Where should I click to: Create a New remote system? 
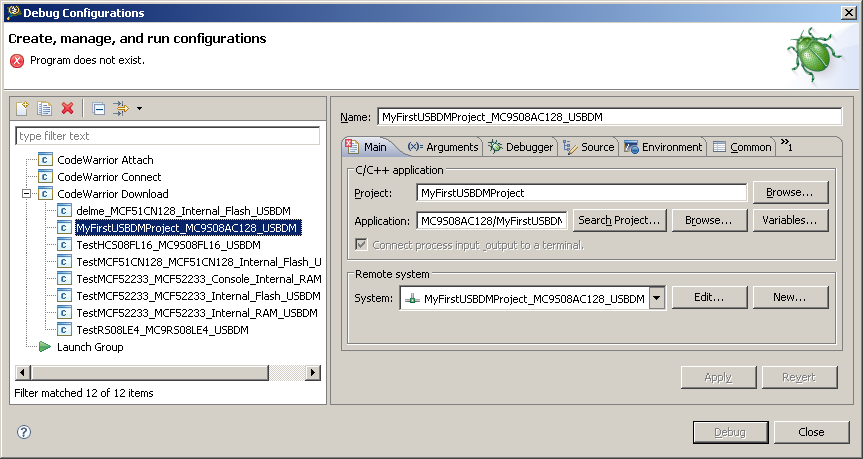(x=790, y=297)
